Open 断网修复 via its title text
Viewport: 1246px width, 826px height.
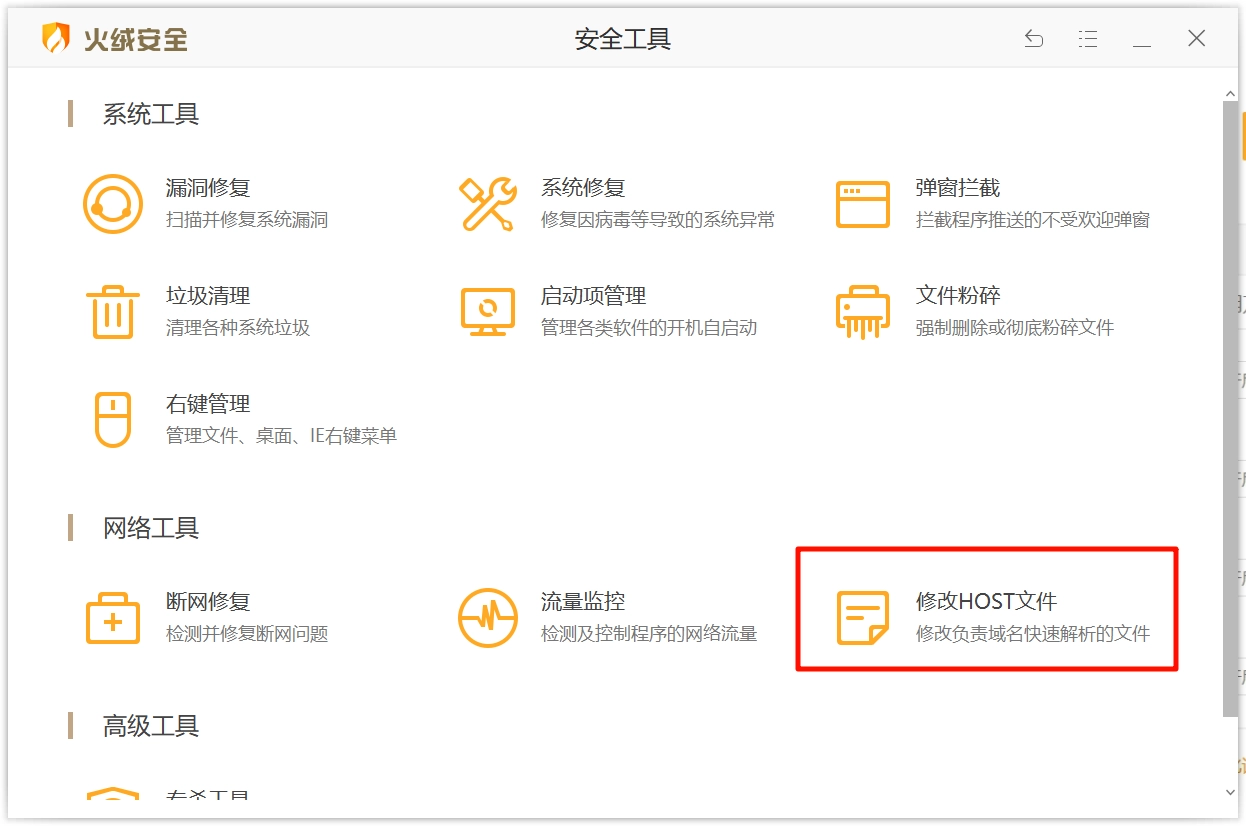click(x=208, y=602)
